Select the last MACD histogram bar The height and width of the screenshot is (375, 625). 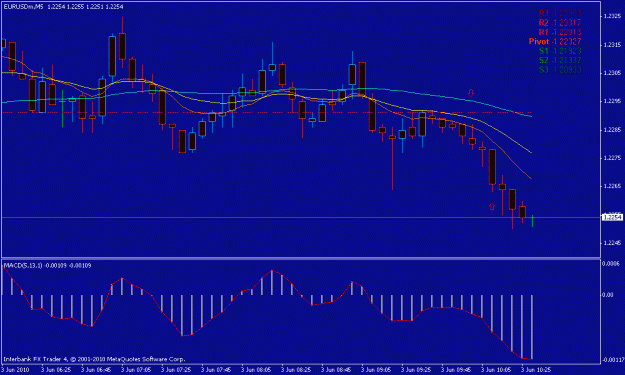click(532, 327)
